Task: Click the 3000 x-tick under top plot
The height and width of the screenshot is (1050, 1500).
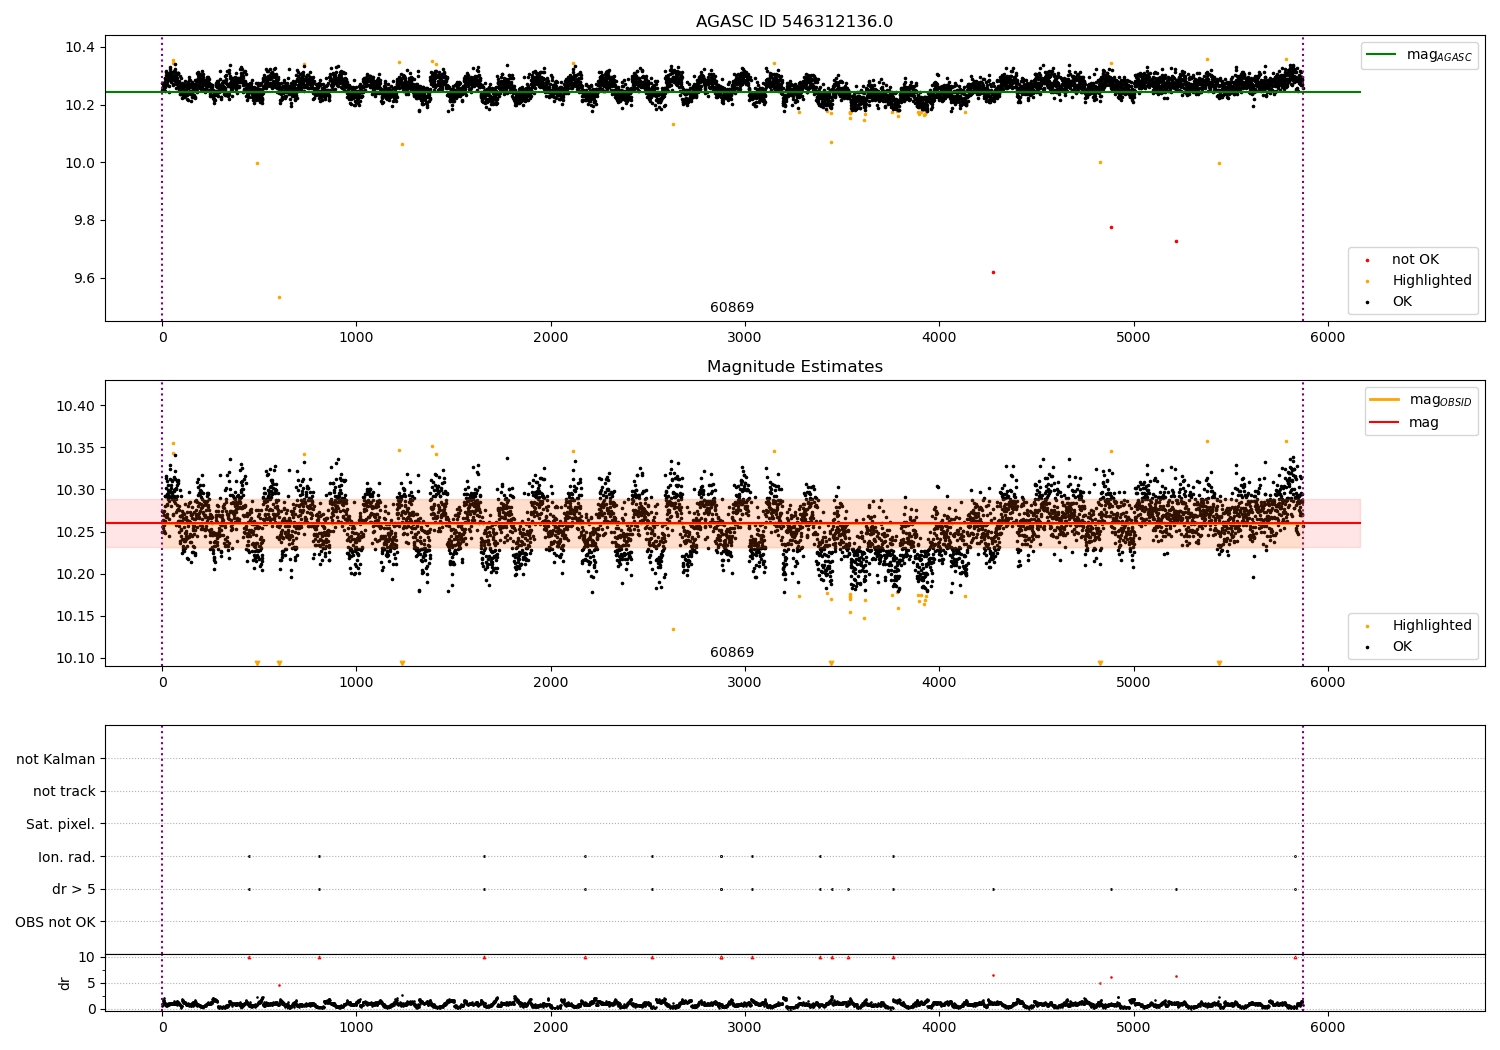Action: tap(745, 337)
